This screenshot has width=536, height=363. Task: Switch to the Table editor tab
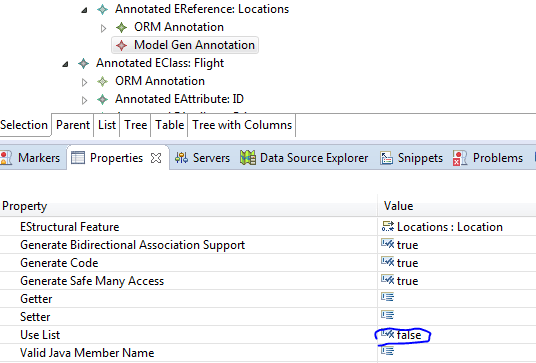(x=169, y=125)
